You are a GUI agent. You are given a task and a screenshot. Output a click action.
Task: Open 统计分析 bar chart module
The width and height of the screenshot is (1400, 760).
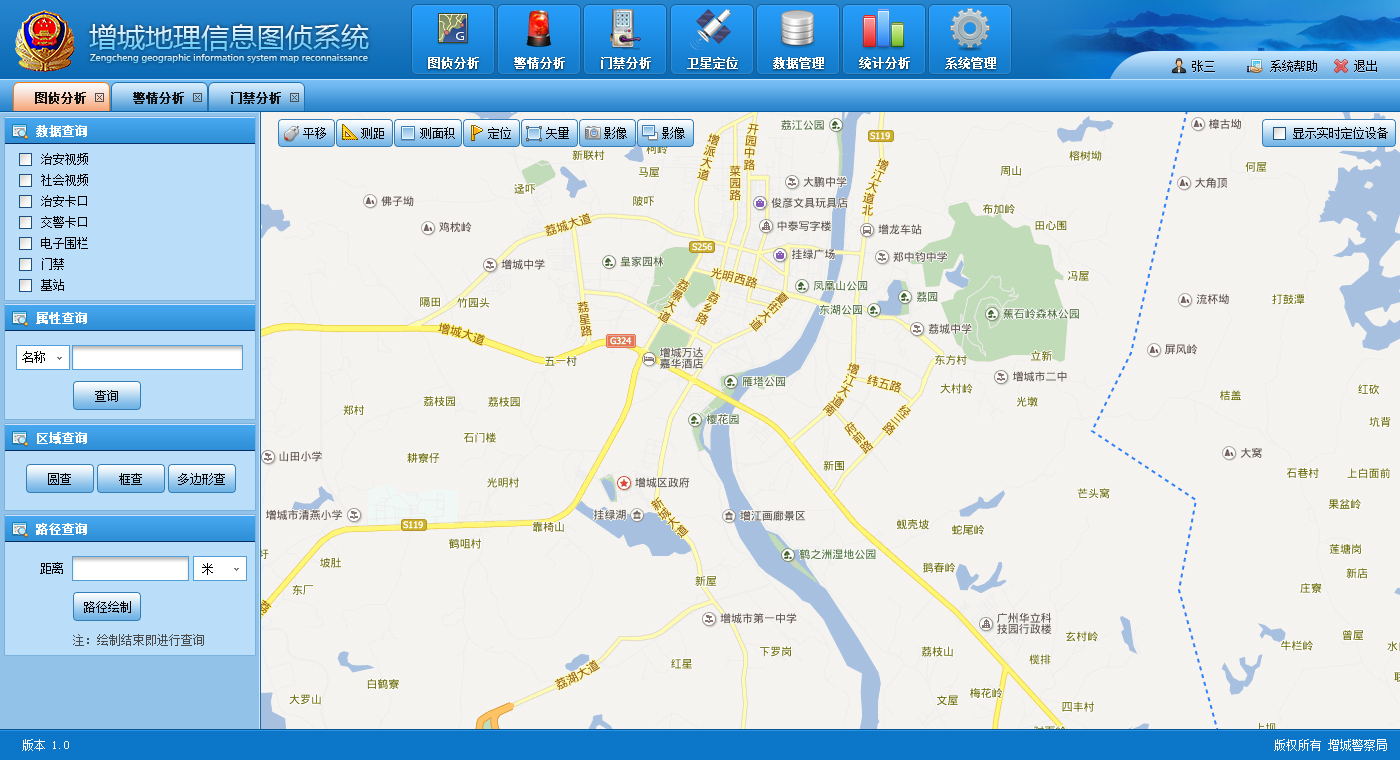[884, 39]
